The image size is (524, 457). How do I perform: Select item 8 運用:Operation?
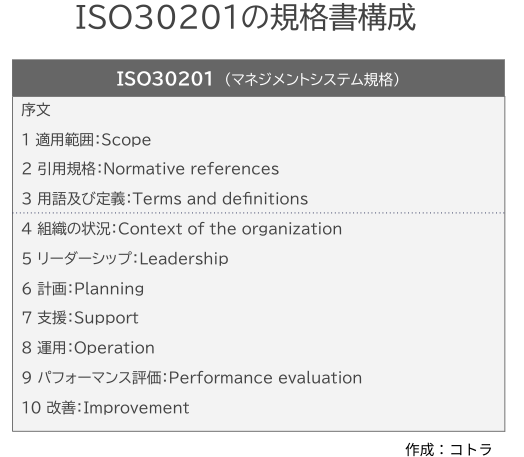88,348
